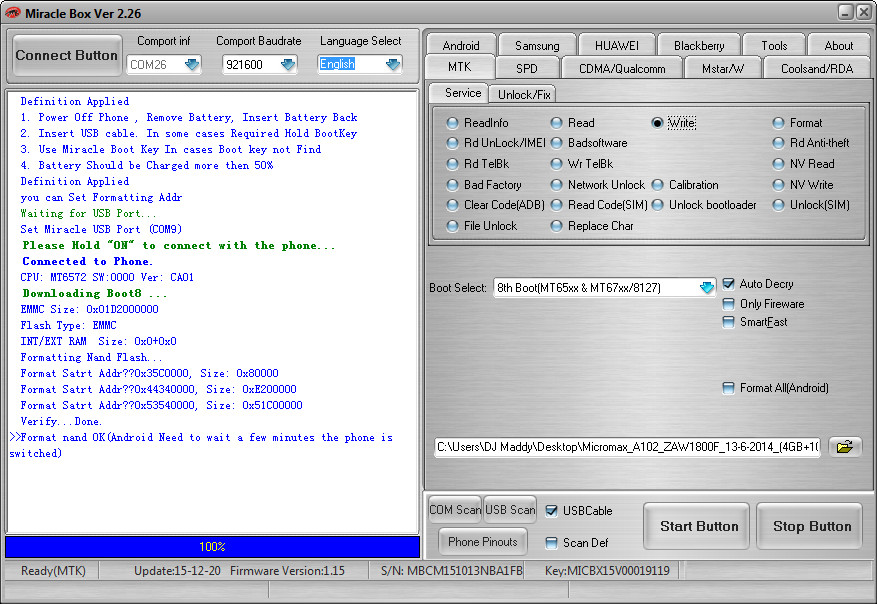The height and width of the screenshot is (604, 877).
Task: Click the S/N: MBCM151013NBA1FB entry
Action: pyautogui.click(x=451, y=571)
